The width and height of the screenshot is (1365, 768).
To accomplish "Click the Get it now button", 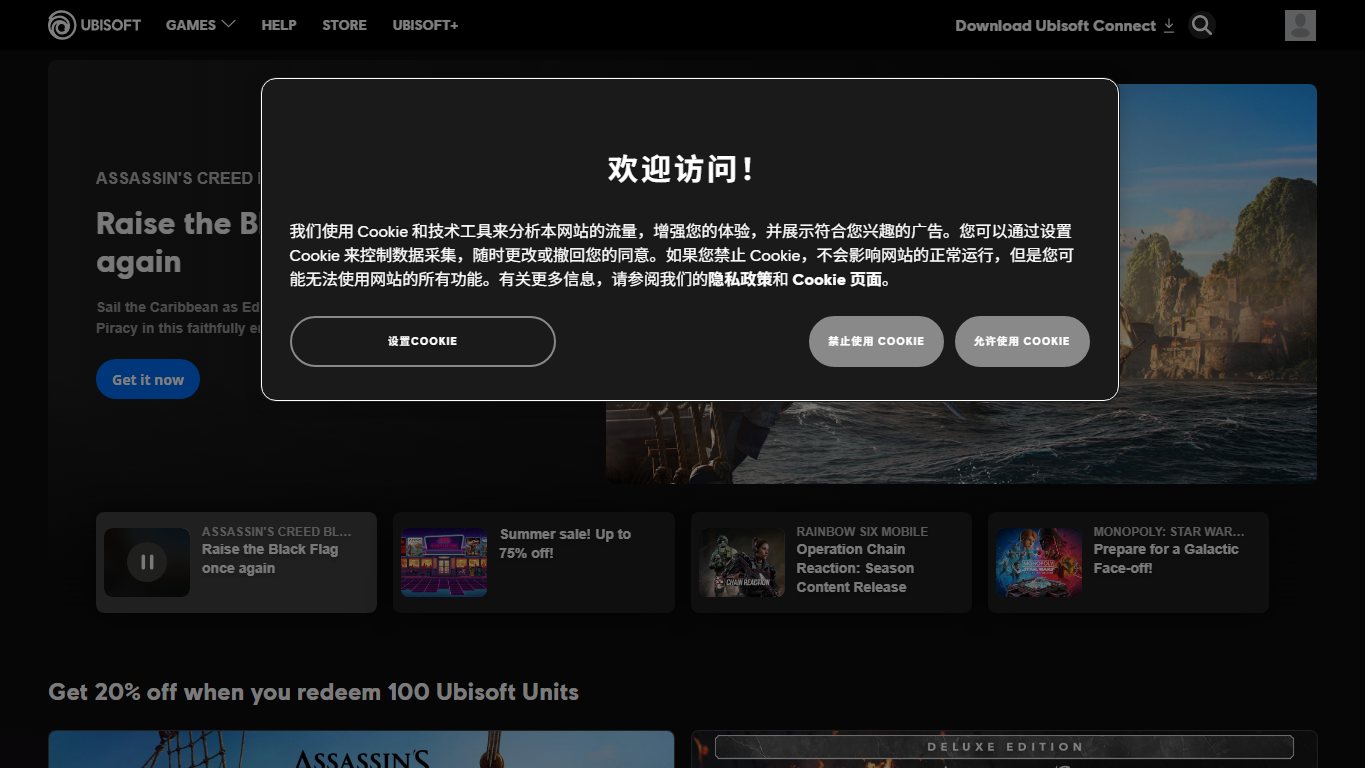I will (x=148, y=380).
